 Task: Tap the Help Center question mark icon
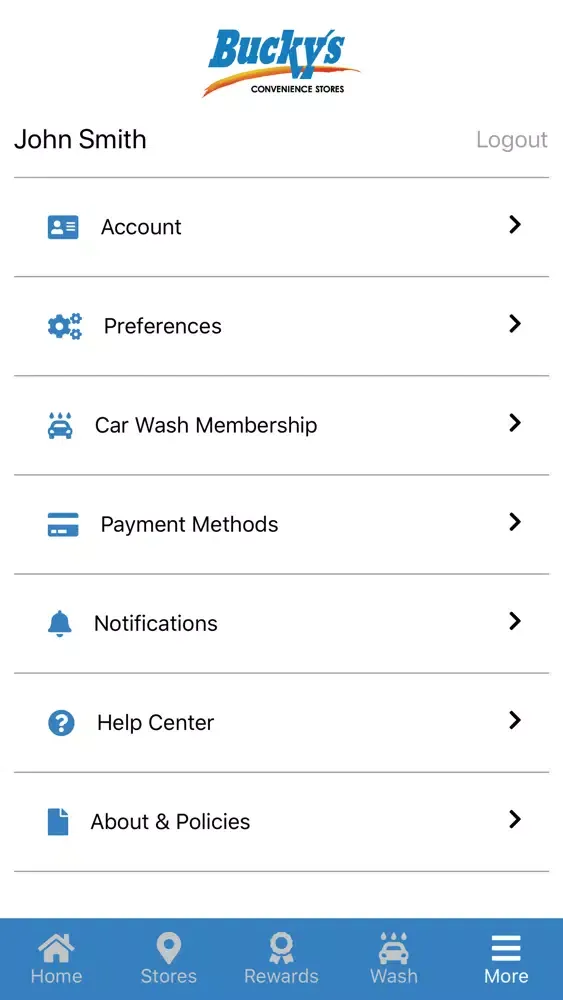[x=61, y=723]
